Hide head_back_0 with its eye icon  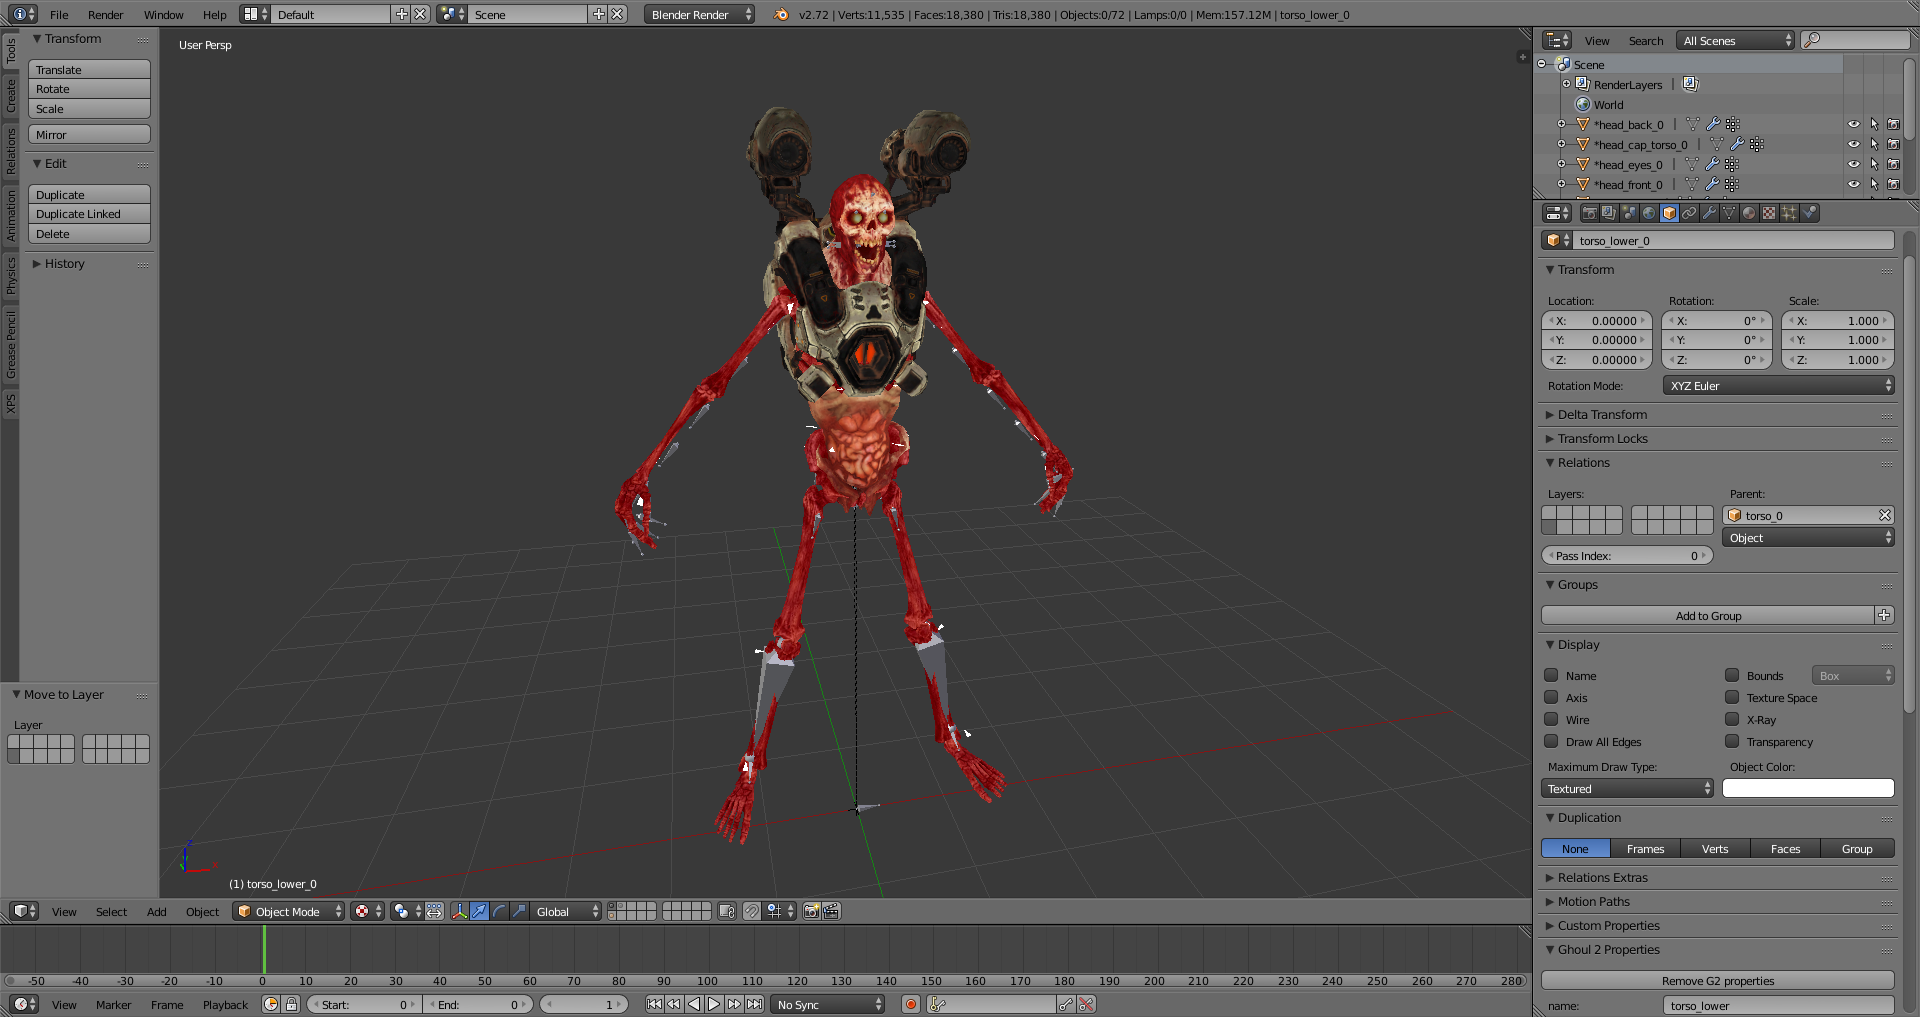tap(1853, 125)
